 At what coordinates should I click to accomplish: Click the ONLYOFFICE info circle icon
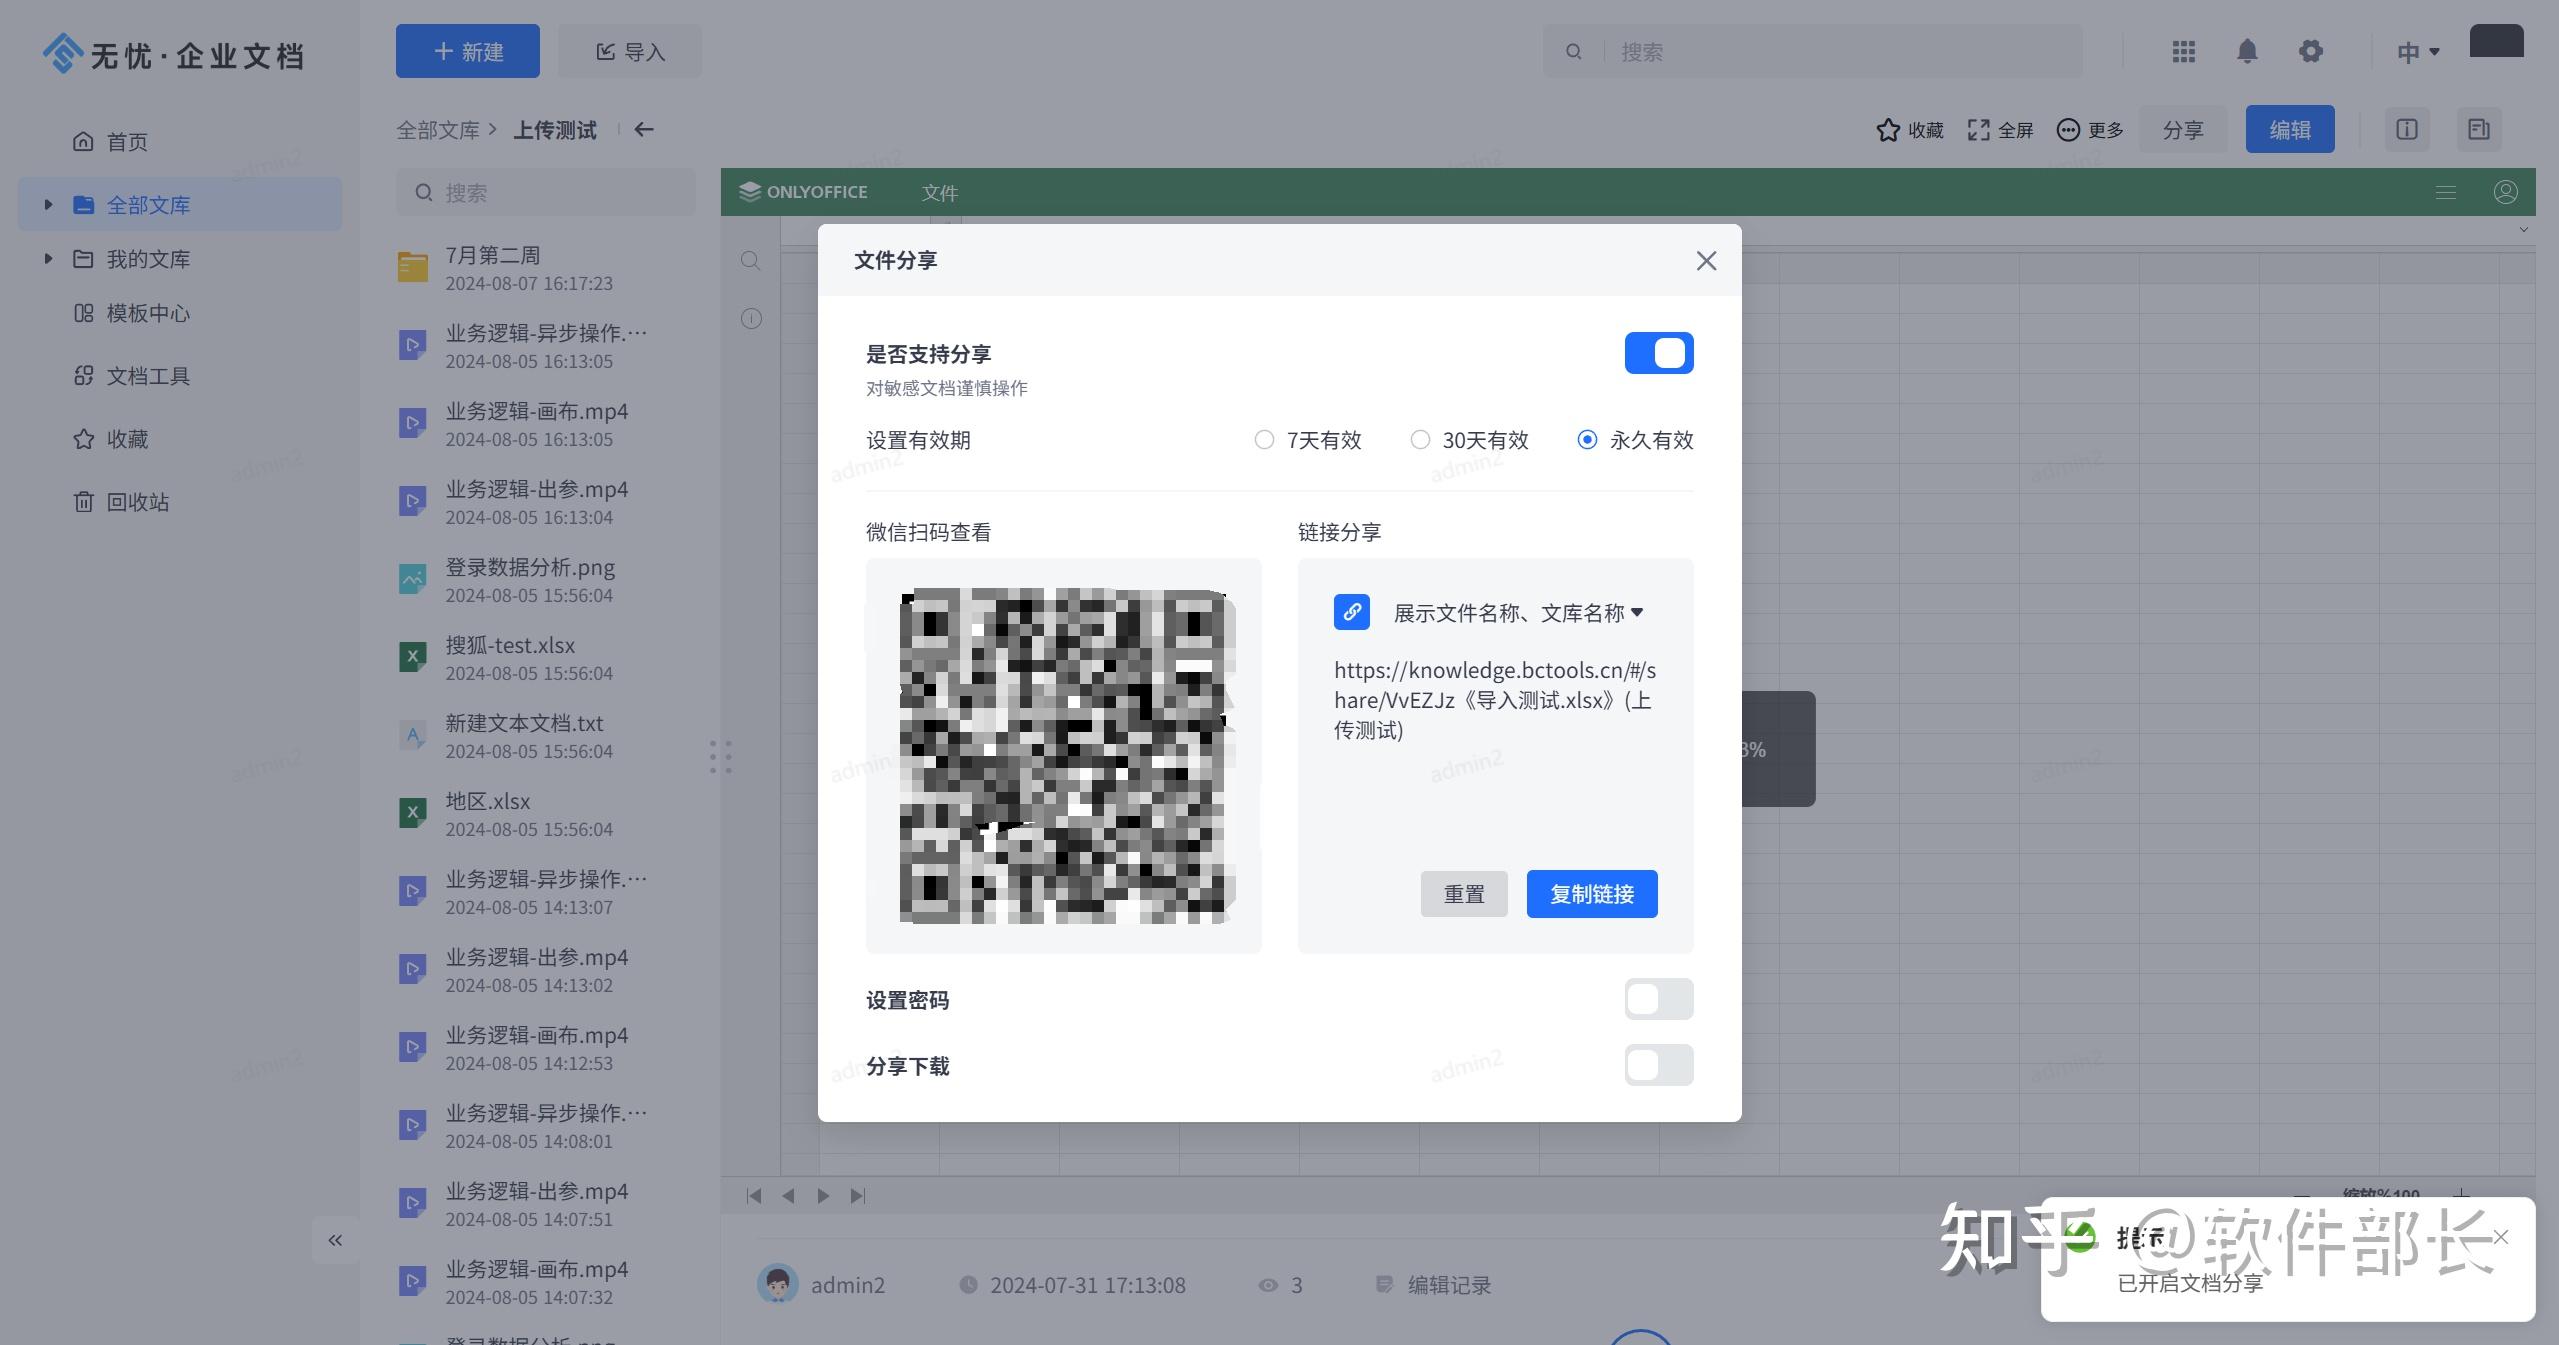pyautogui.click(x=751, y=319)
